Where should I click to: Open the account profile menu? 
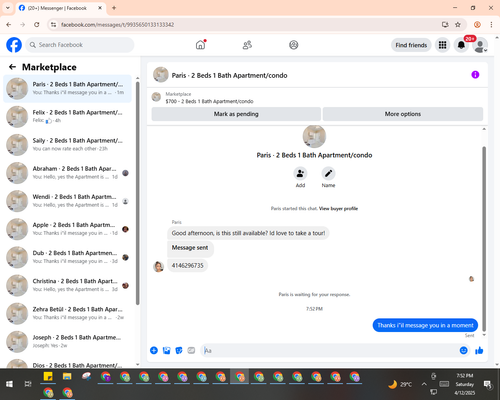[480, 45]
